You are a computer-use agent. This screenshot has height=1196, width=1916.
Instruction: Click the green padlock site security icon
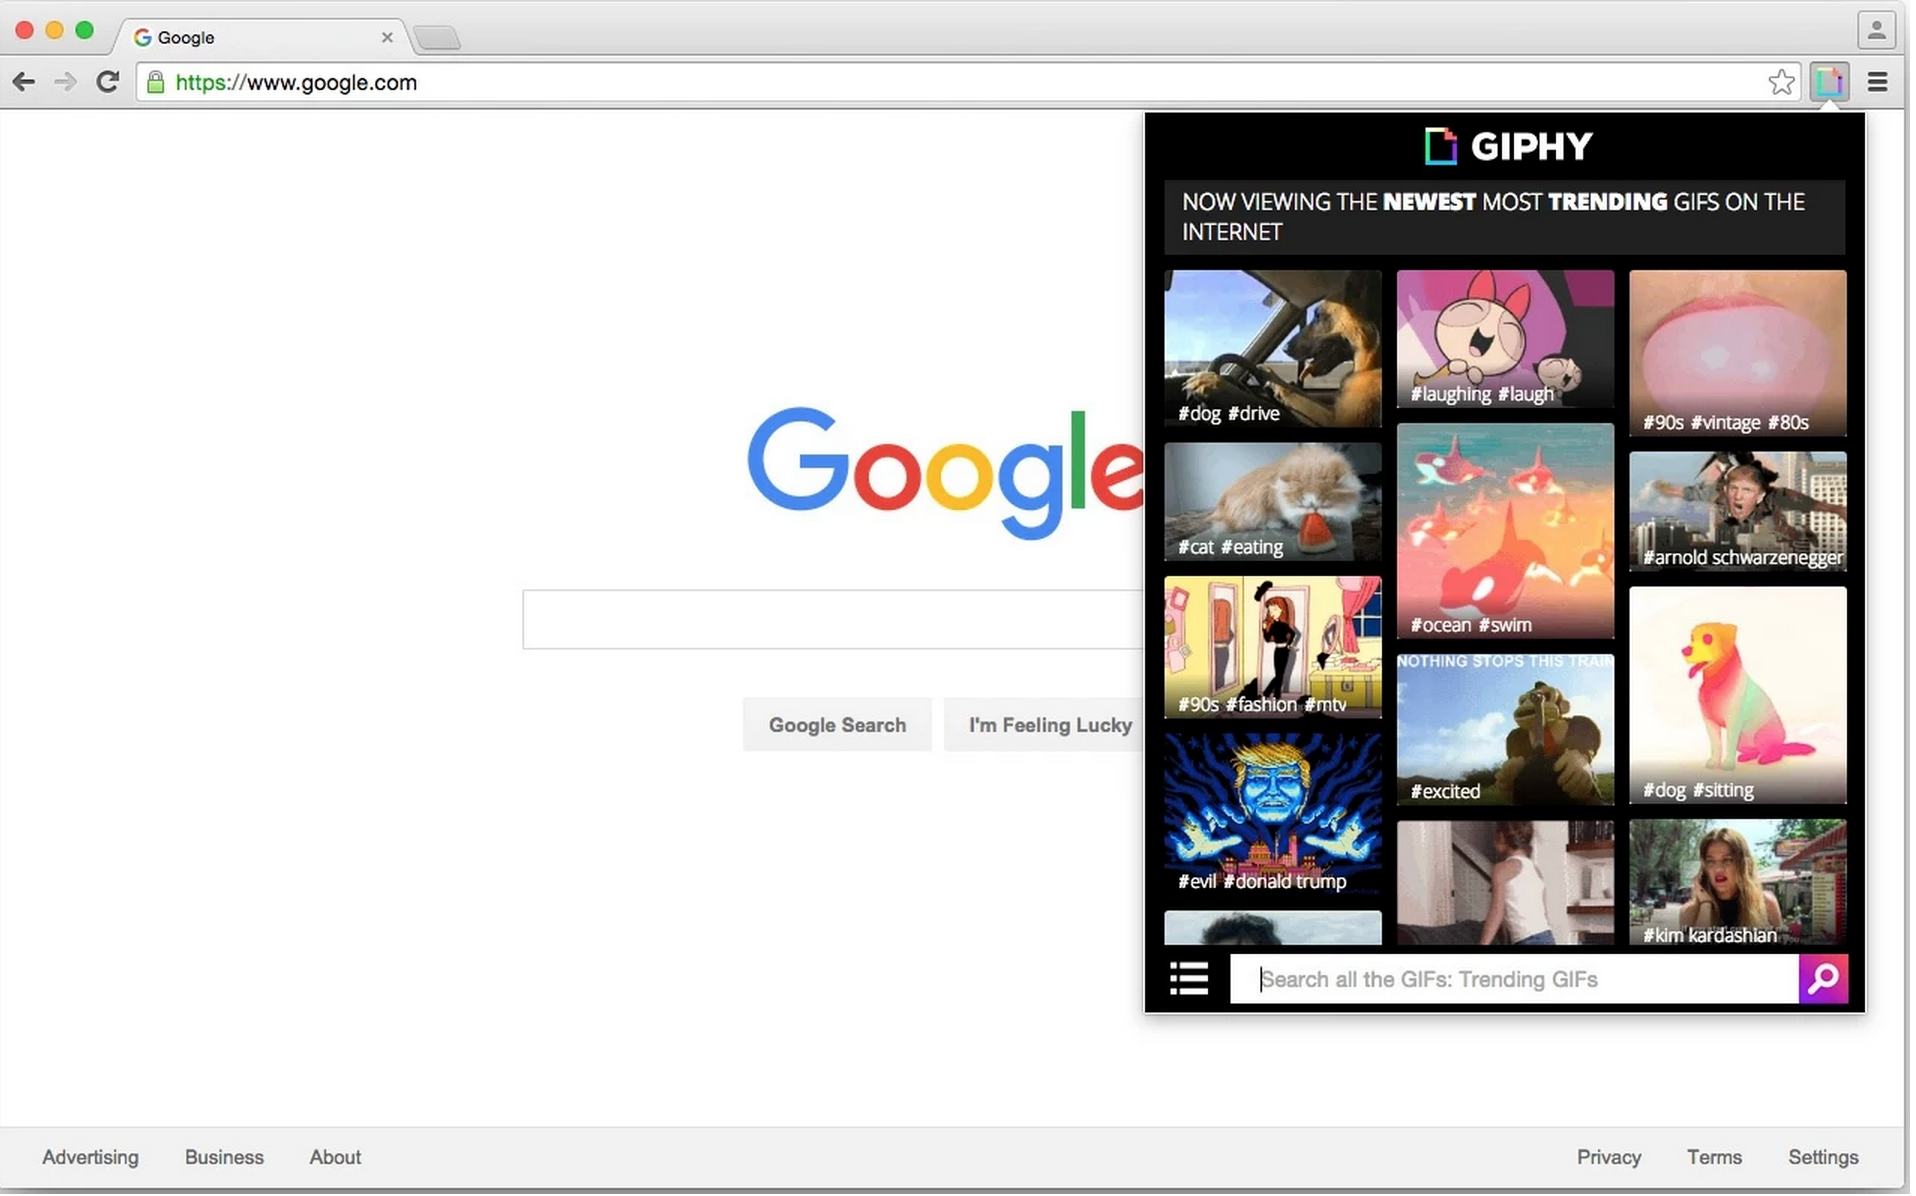click(x=156, y=82)
